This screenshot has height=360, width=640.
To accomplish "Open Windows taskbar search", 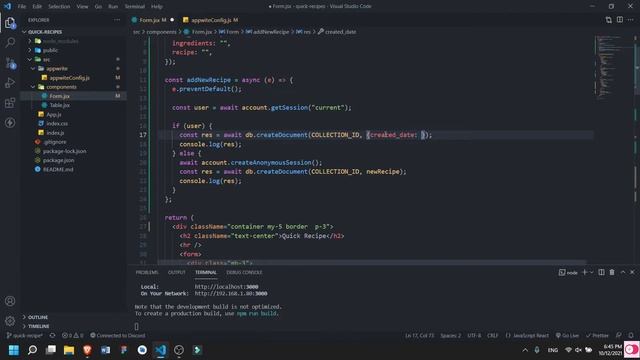I will coord(32,350).
